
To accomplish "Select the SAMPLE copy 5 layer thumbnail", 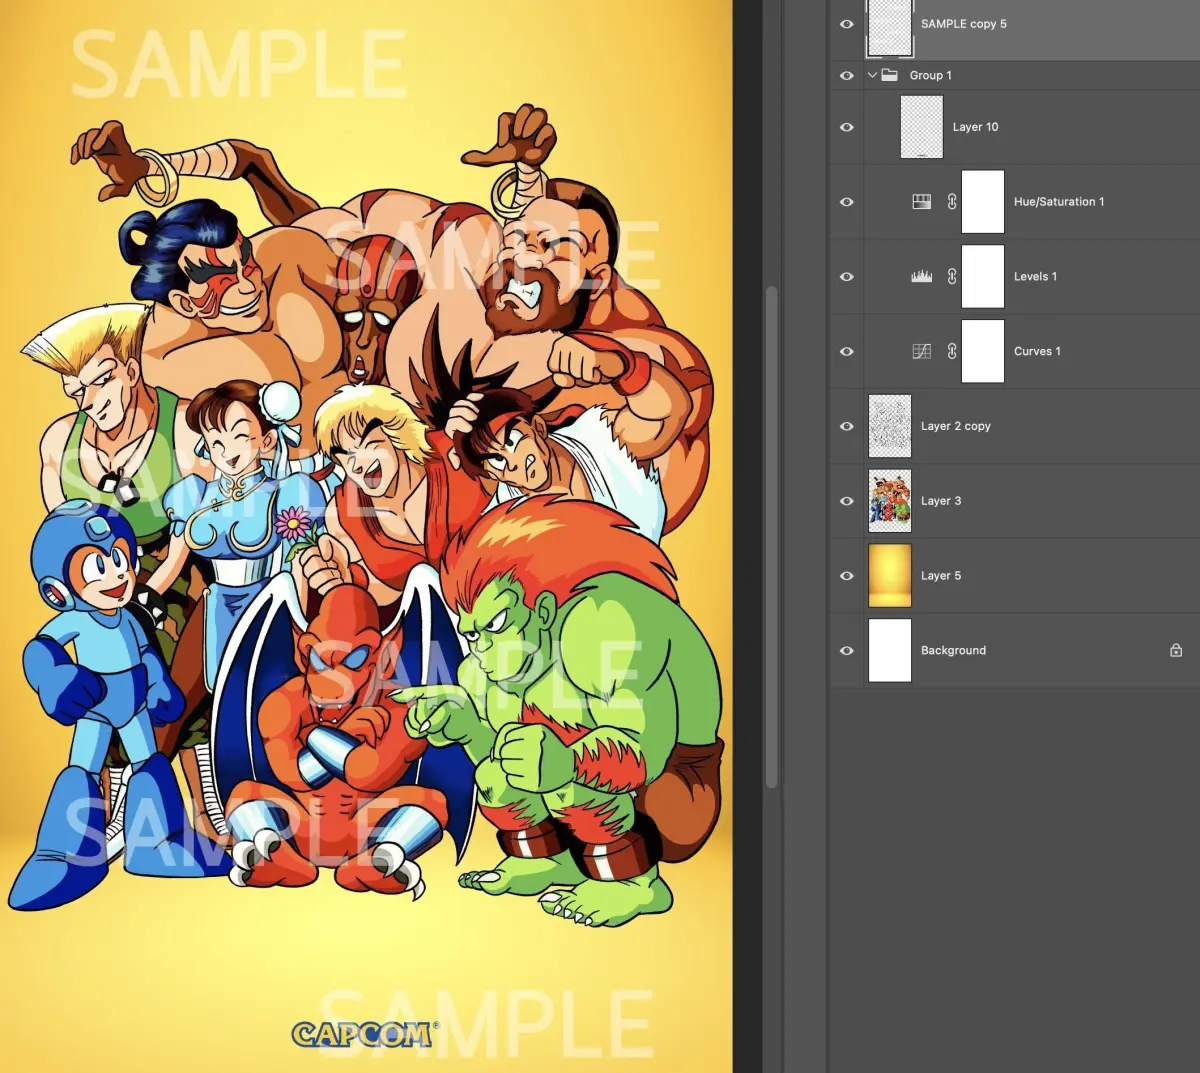I will 890,27.
